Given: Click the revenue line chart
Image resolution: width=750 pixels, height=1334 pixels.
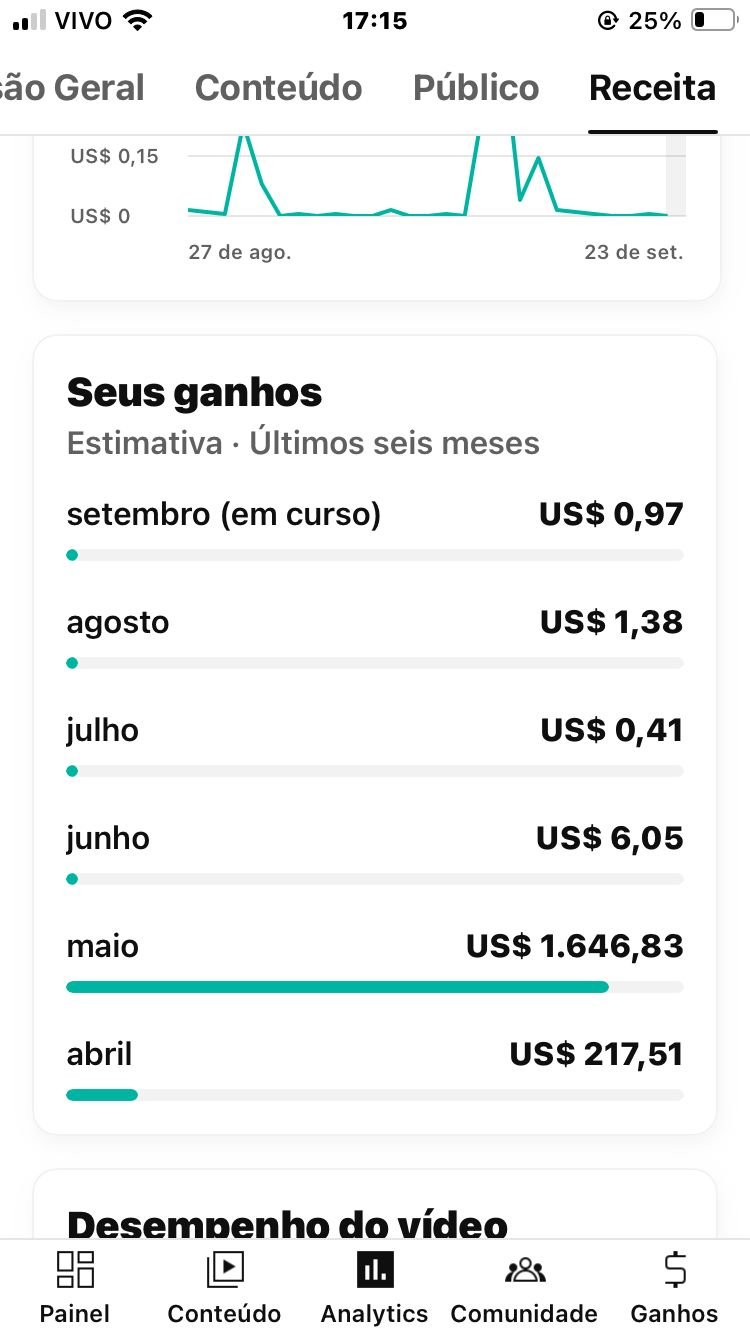Looking at the screenshot, I should 436,180.
